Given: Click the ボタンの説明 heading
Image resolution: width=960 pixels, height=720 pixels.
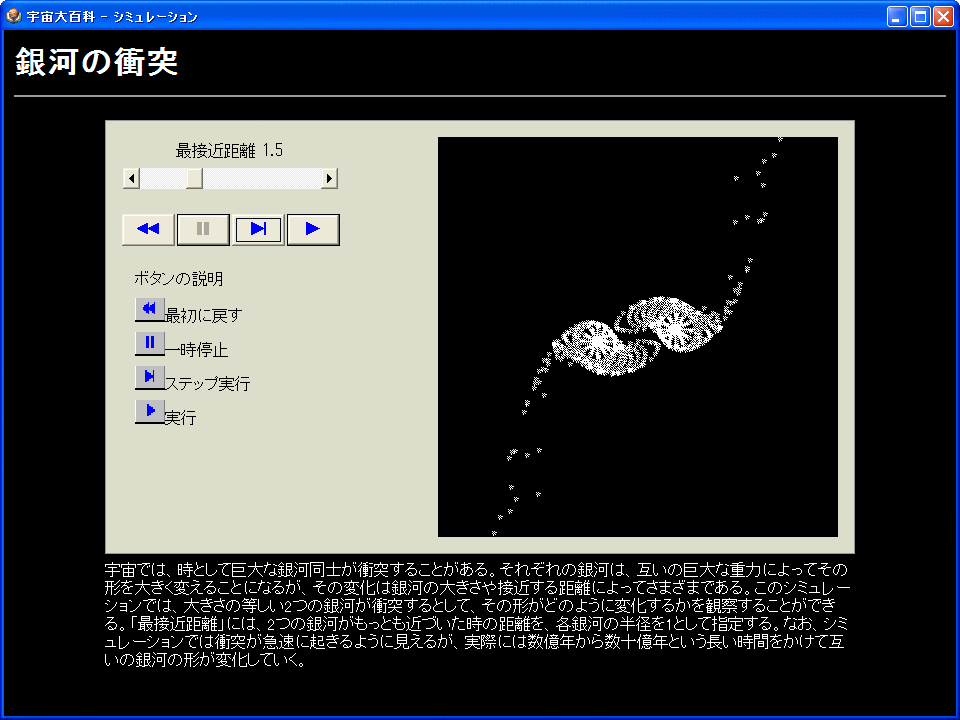Looking at the screenshot, I should tap(179, 279).
